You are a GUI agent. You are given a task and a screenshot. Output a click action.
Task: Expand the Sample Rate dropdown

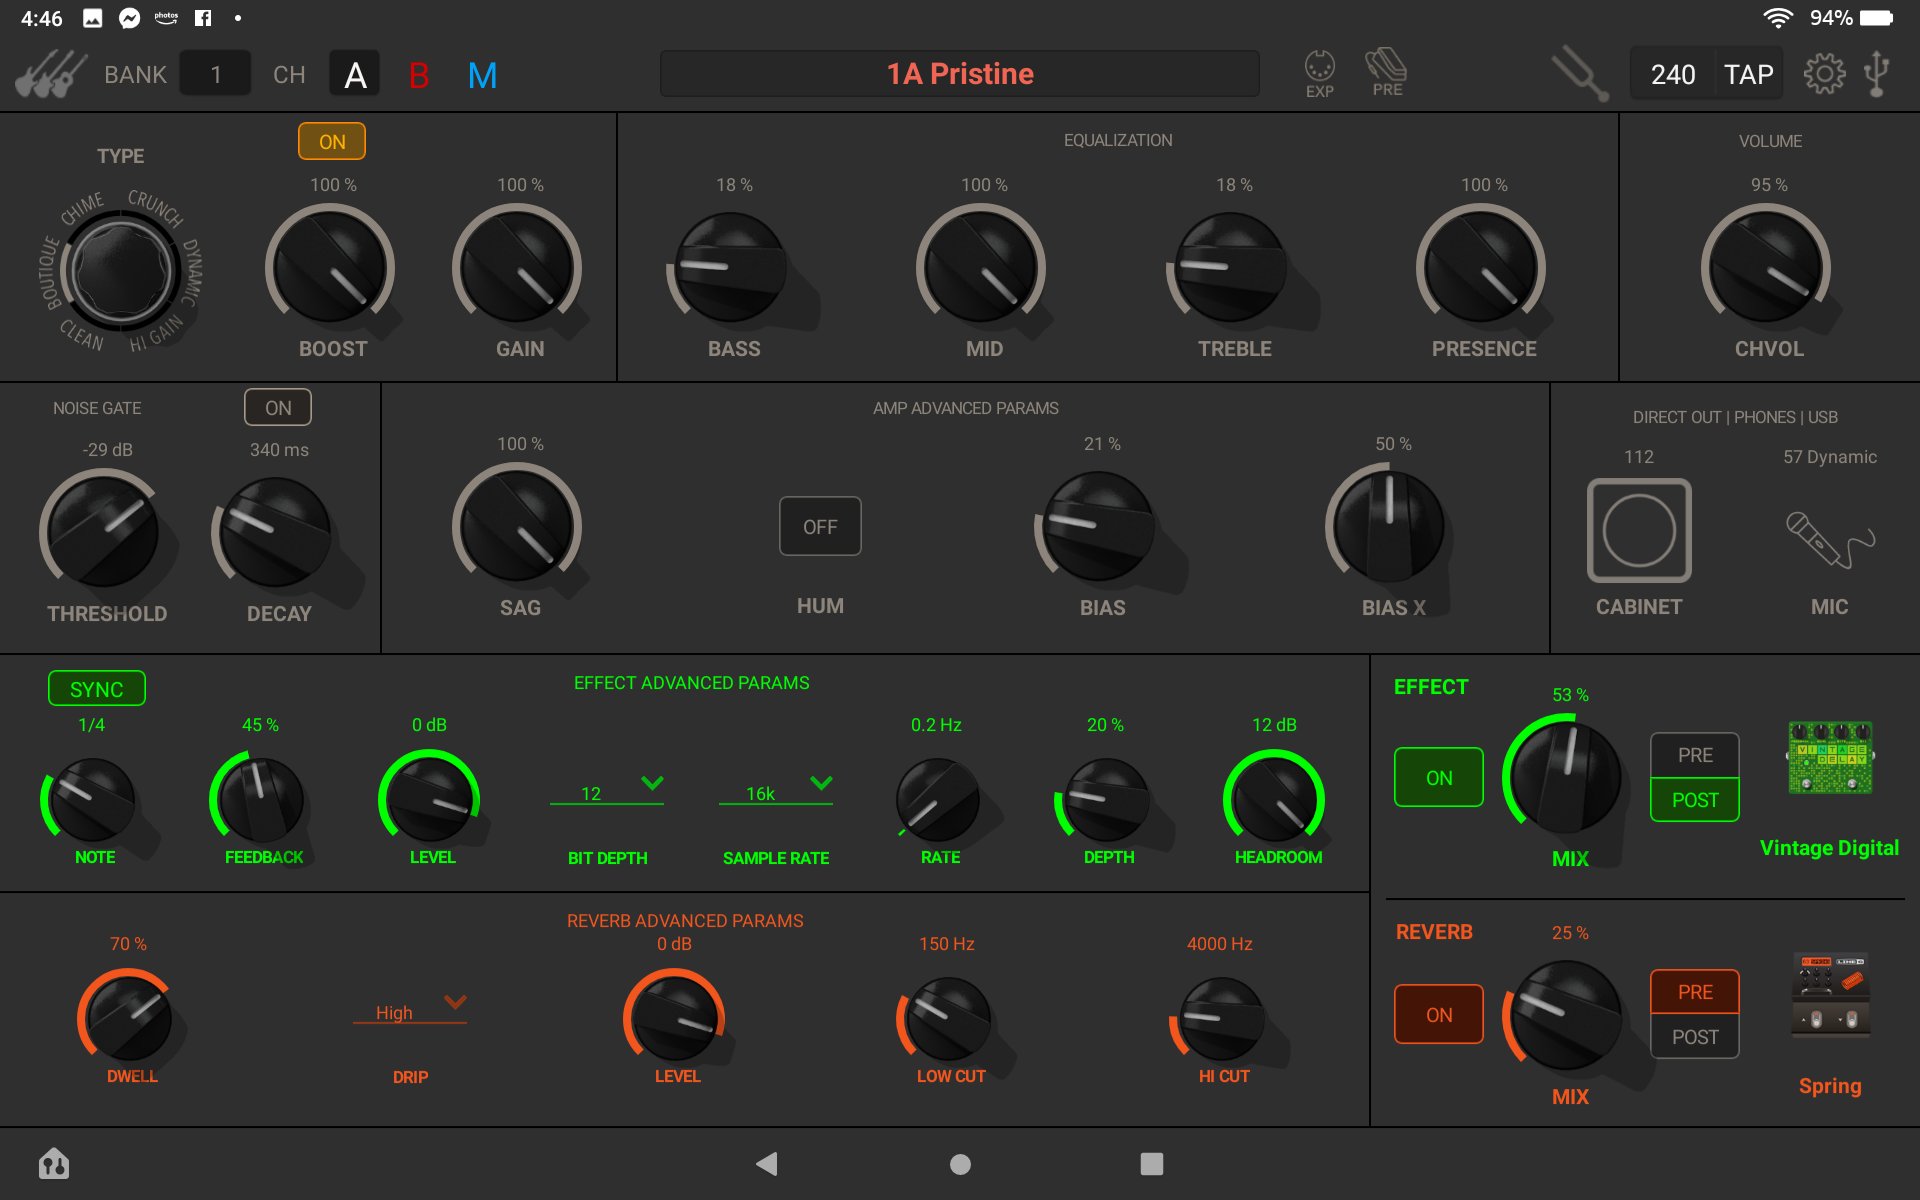click(x=776, y=791)
